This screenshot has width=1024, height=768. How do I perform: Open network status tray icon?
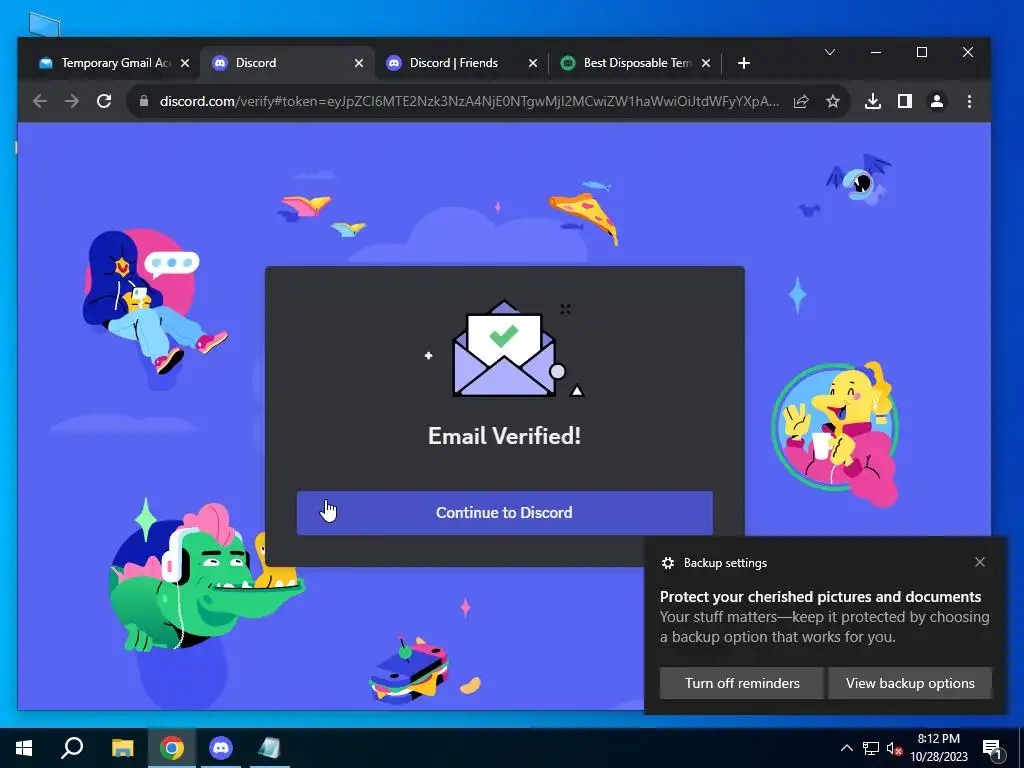(871, 748)
